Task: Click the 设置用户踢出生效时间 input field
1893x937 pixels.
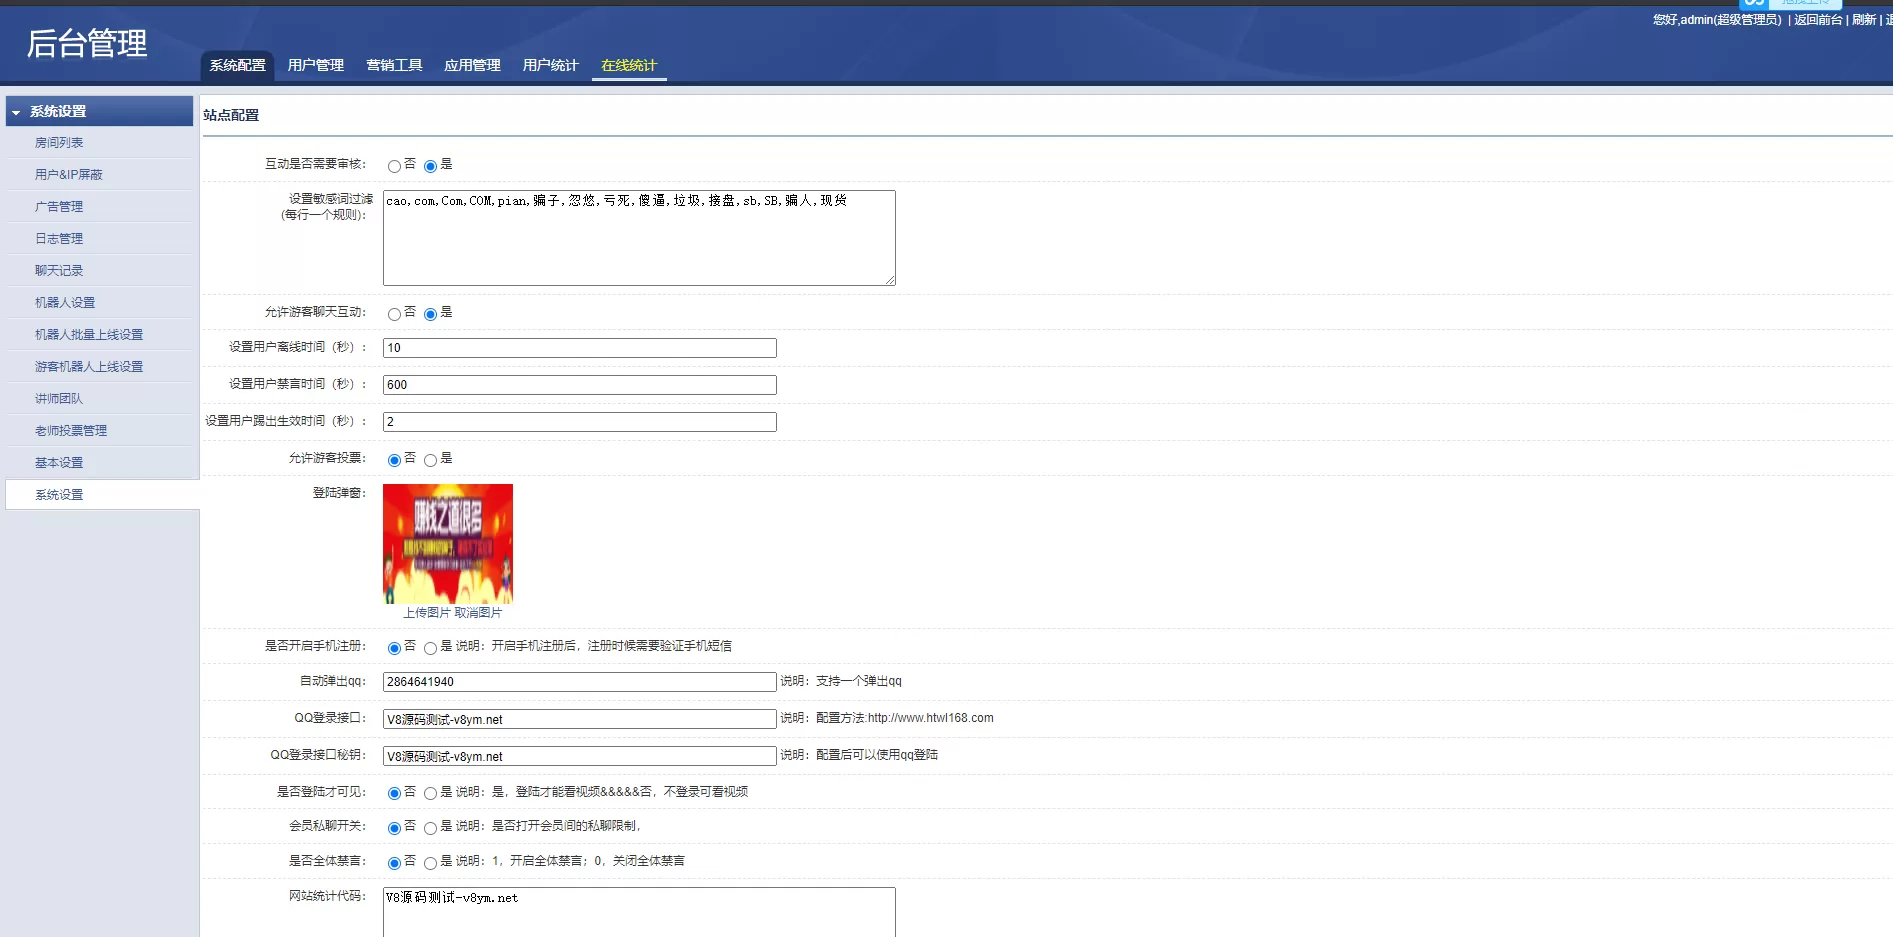Action: pos(580,422)
